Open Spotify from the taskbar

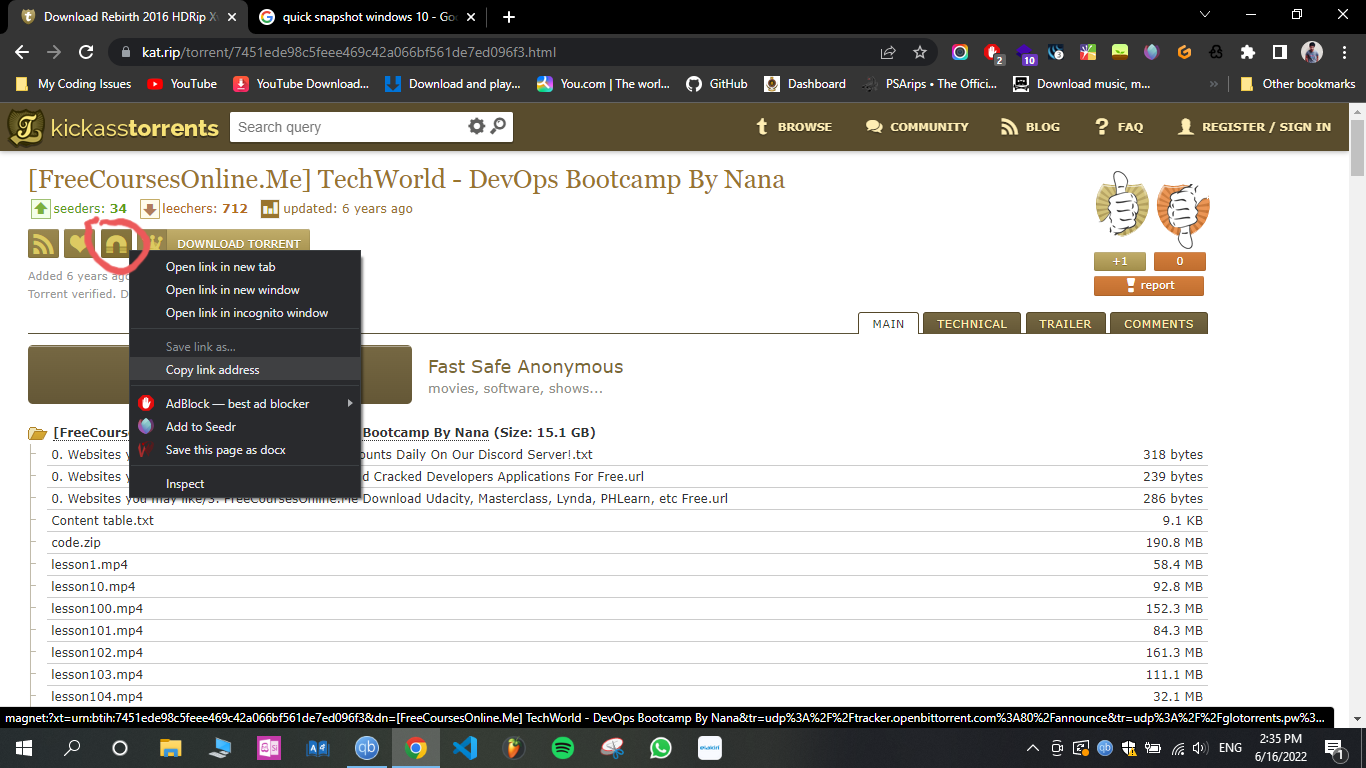[x=563, y=748]
